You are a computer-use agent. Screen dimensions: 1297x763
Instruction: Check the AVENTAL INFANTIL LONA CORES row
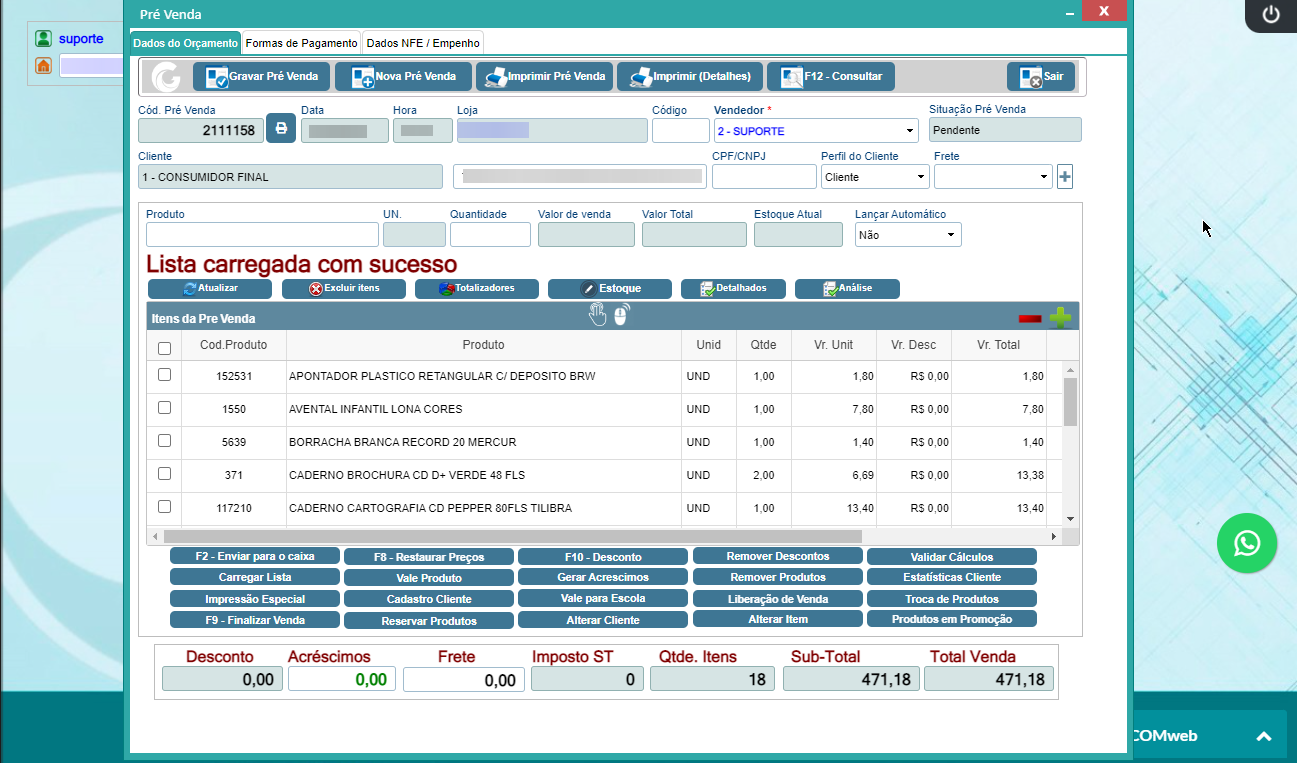(165, 408)
